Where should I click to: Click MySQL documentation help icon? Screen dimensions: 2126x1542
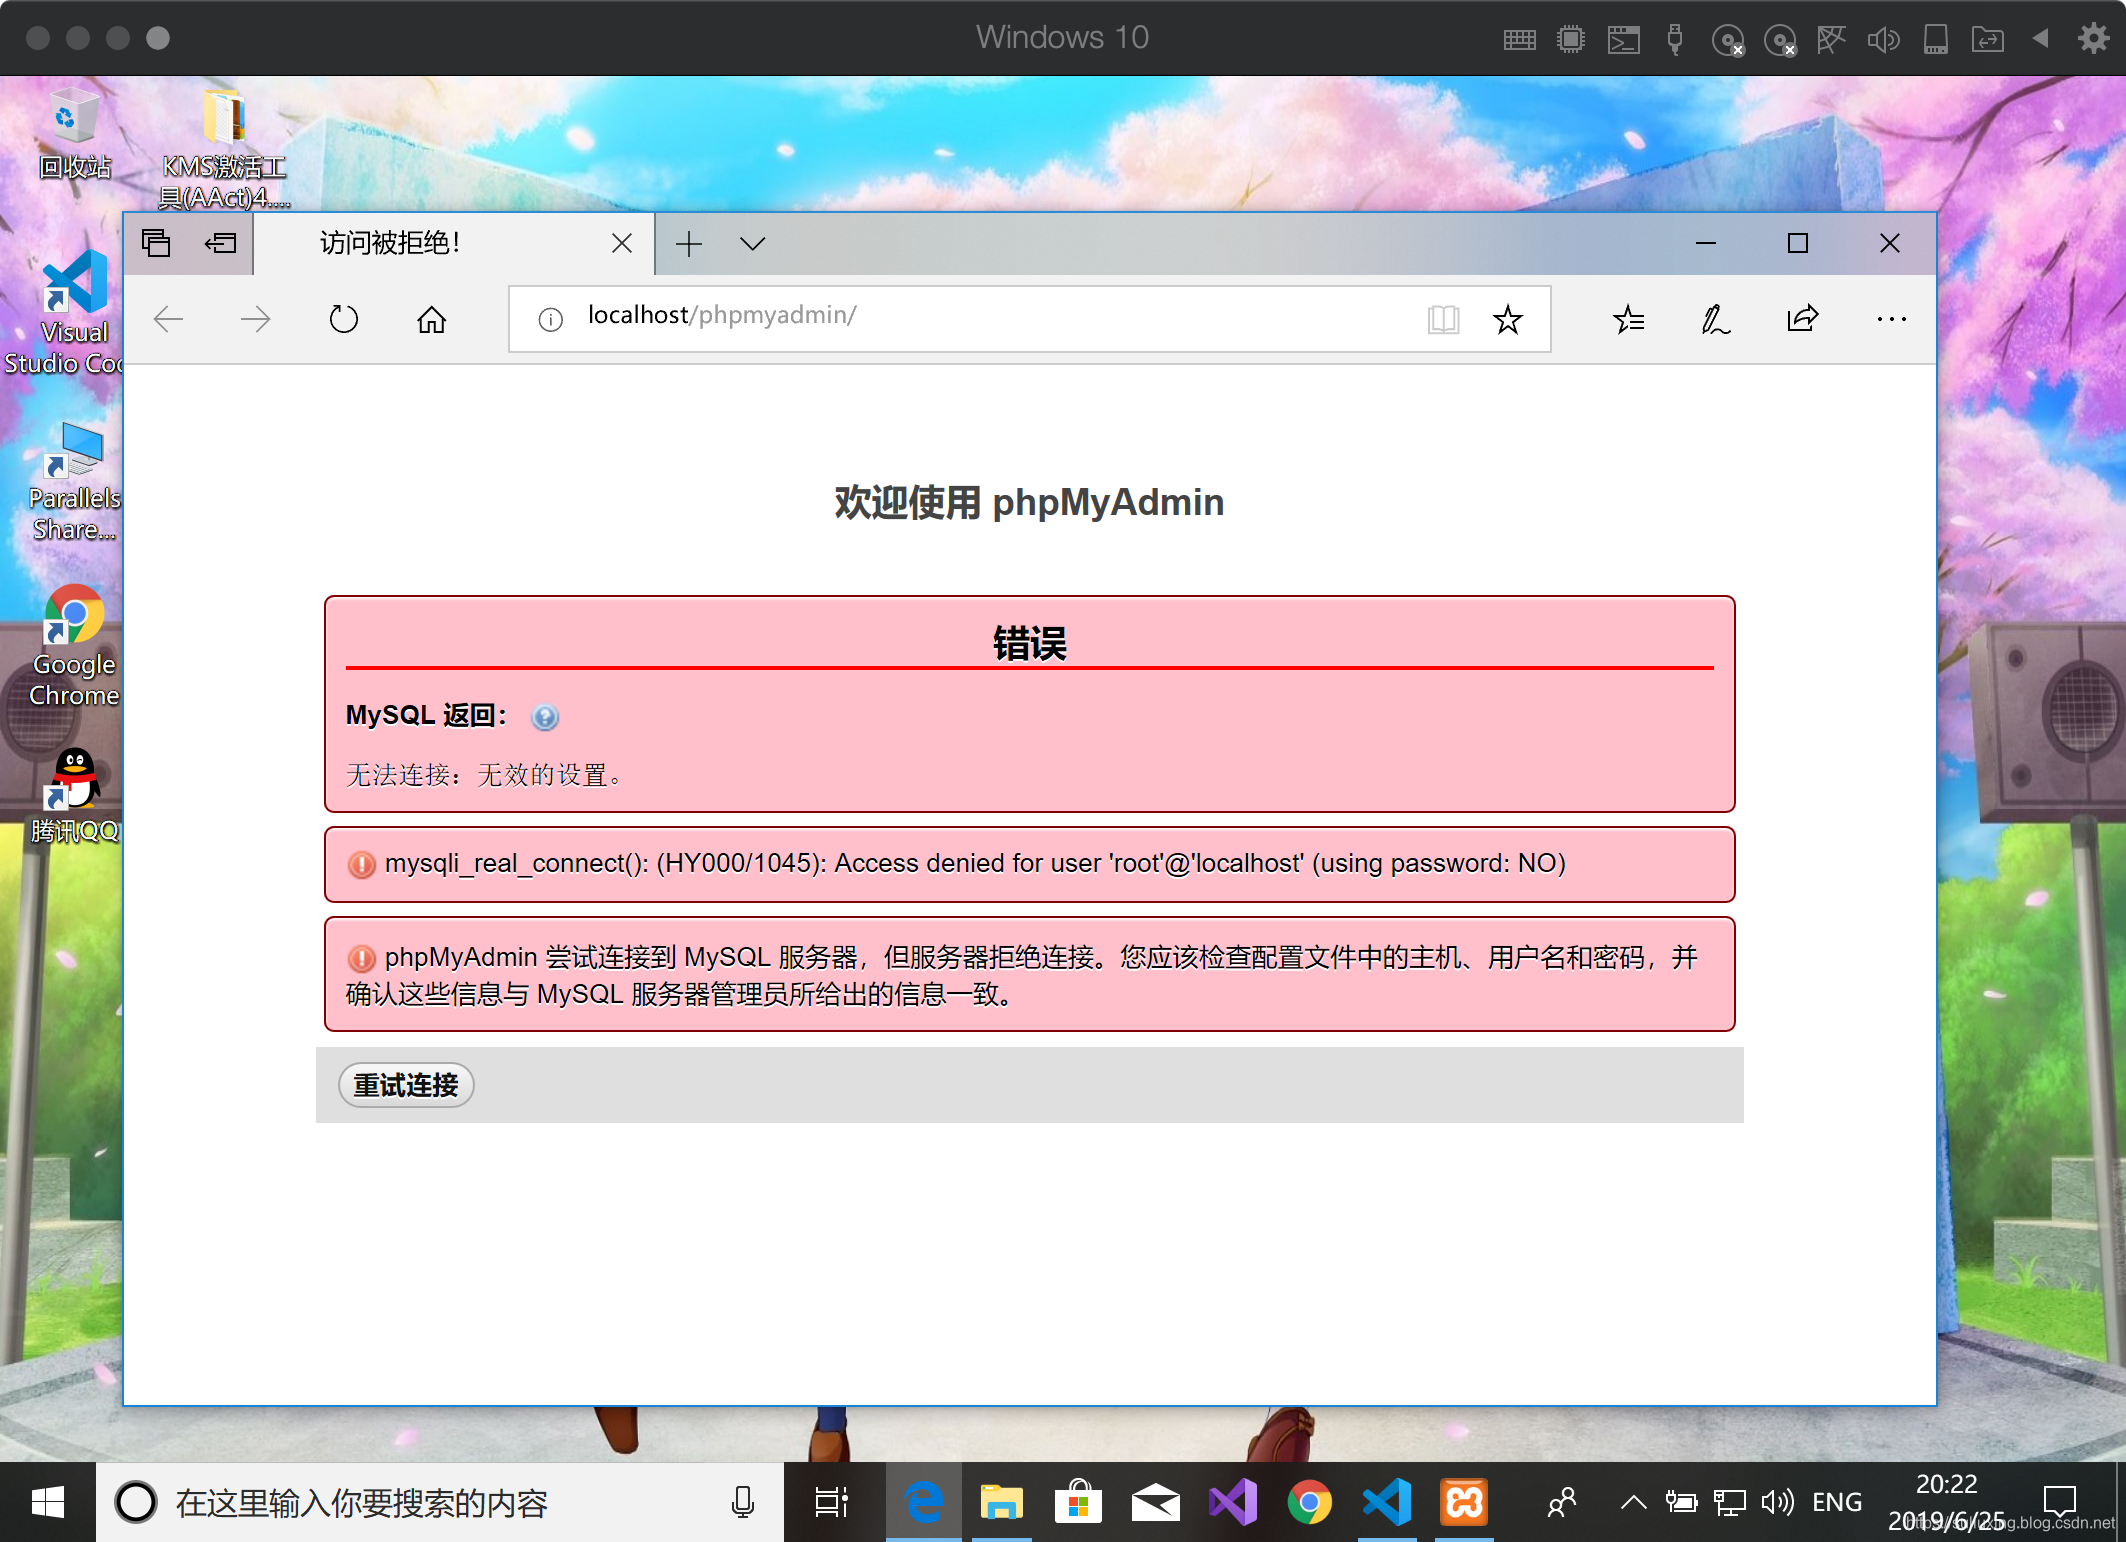[544, 717]
